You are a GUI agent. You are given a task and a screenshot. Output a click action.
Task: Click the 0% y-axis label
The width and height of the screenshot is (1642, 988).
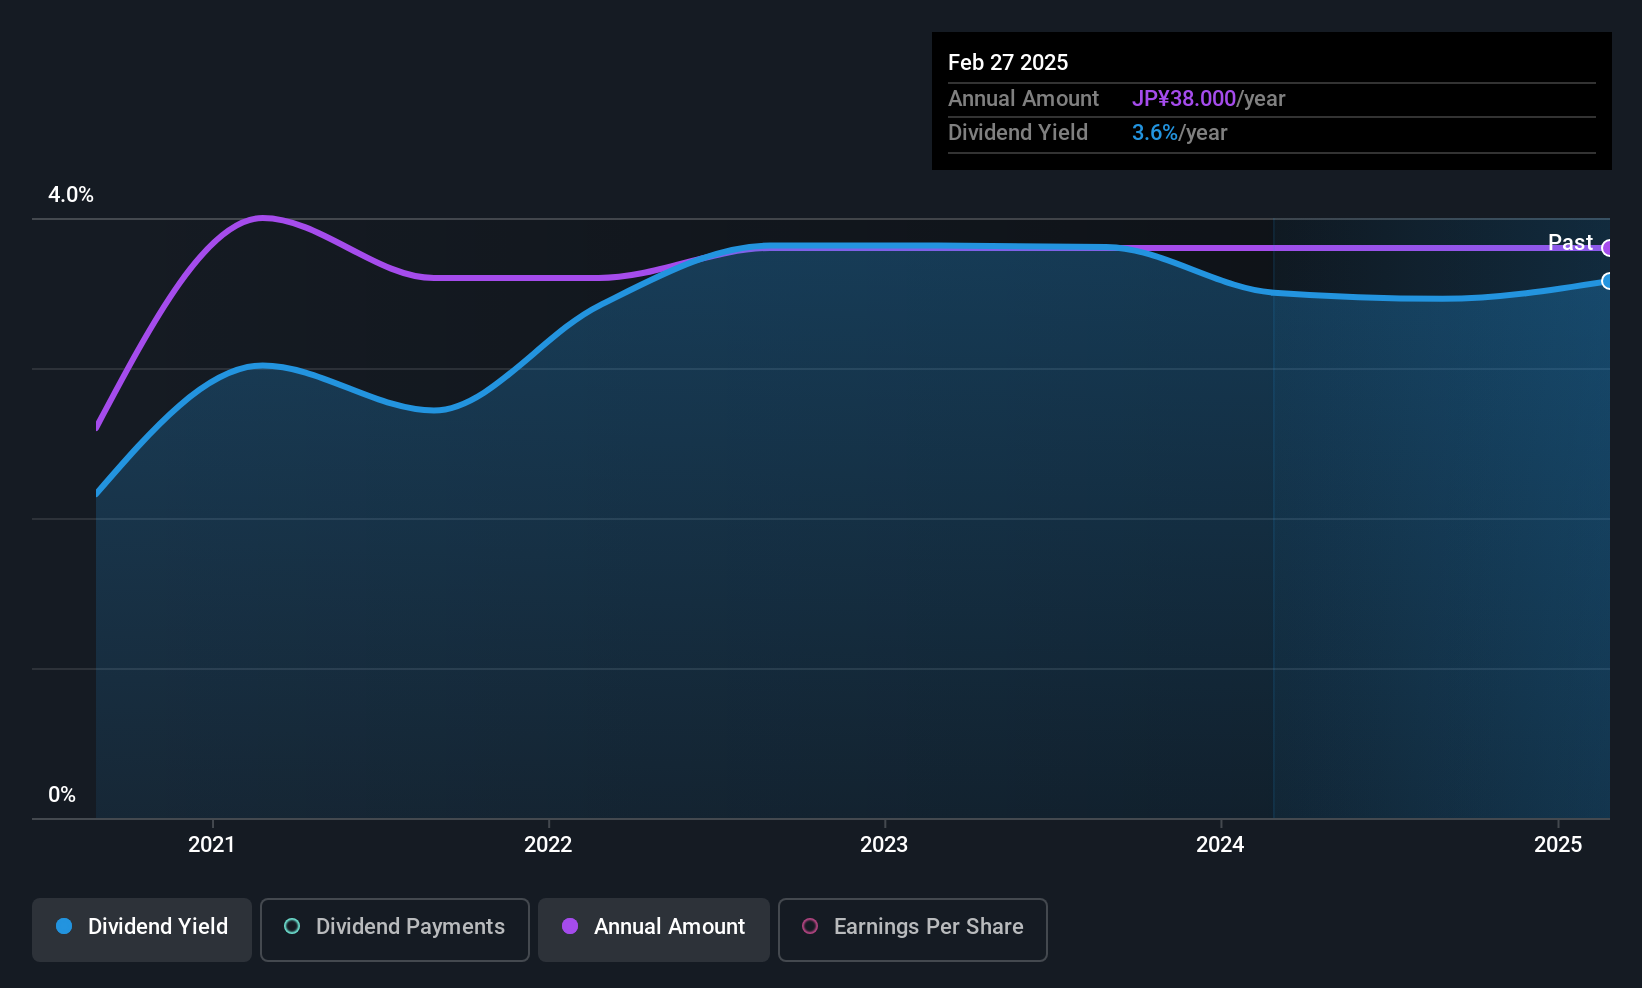click(62, 795)
